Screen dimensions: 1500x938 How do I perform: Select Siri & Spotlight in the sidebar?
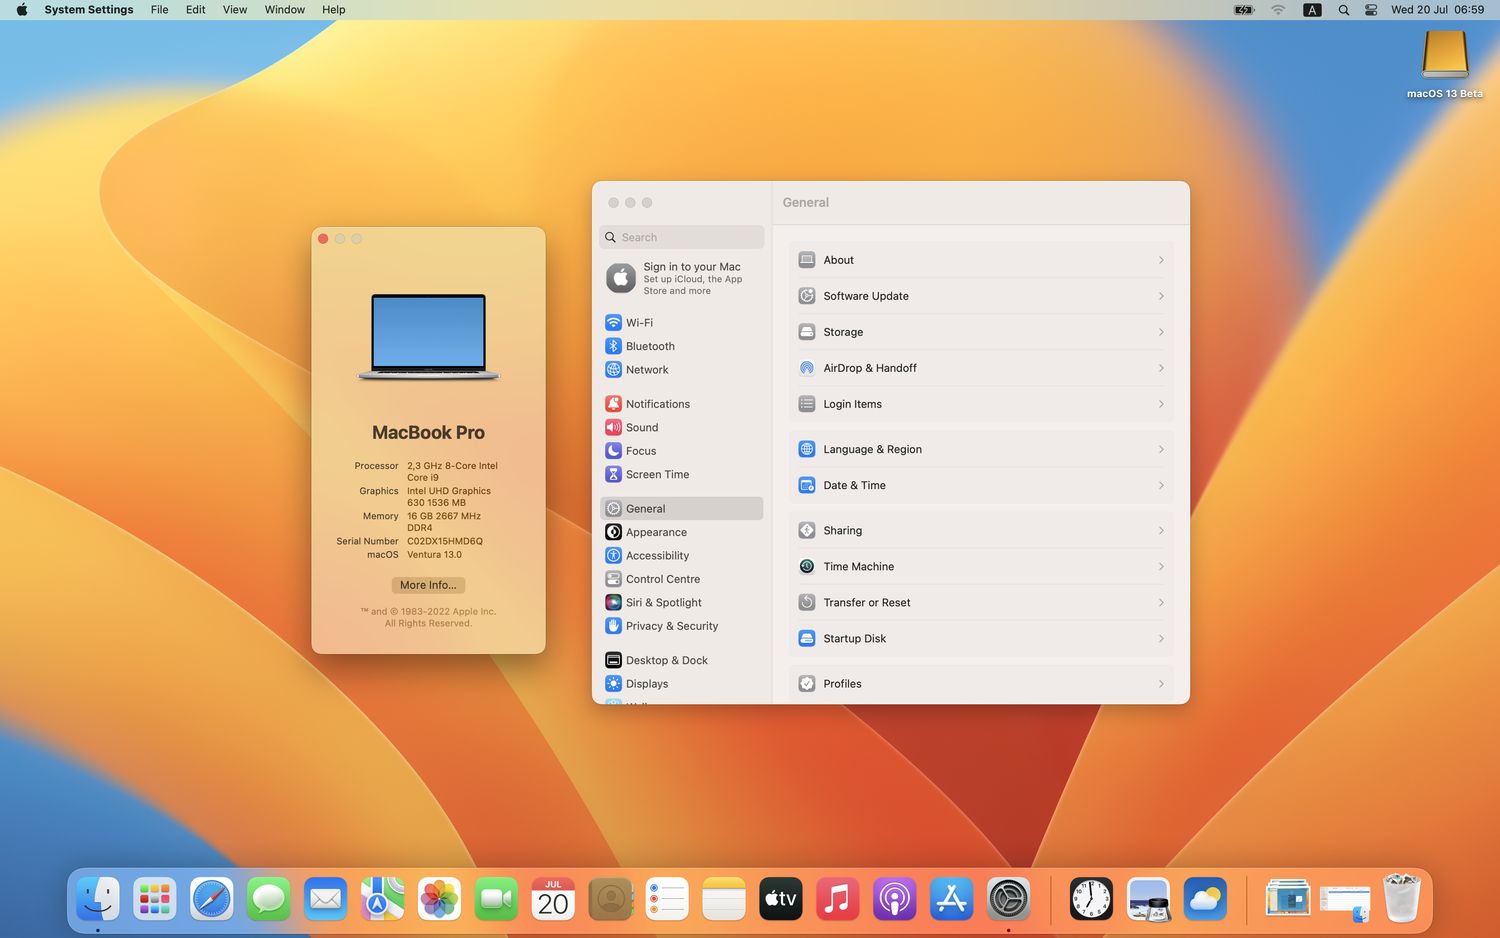(681, 602)
